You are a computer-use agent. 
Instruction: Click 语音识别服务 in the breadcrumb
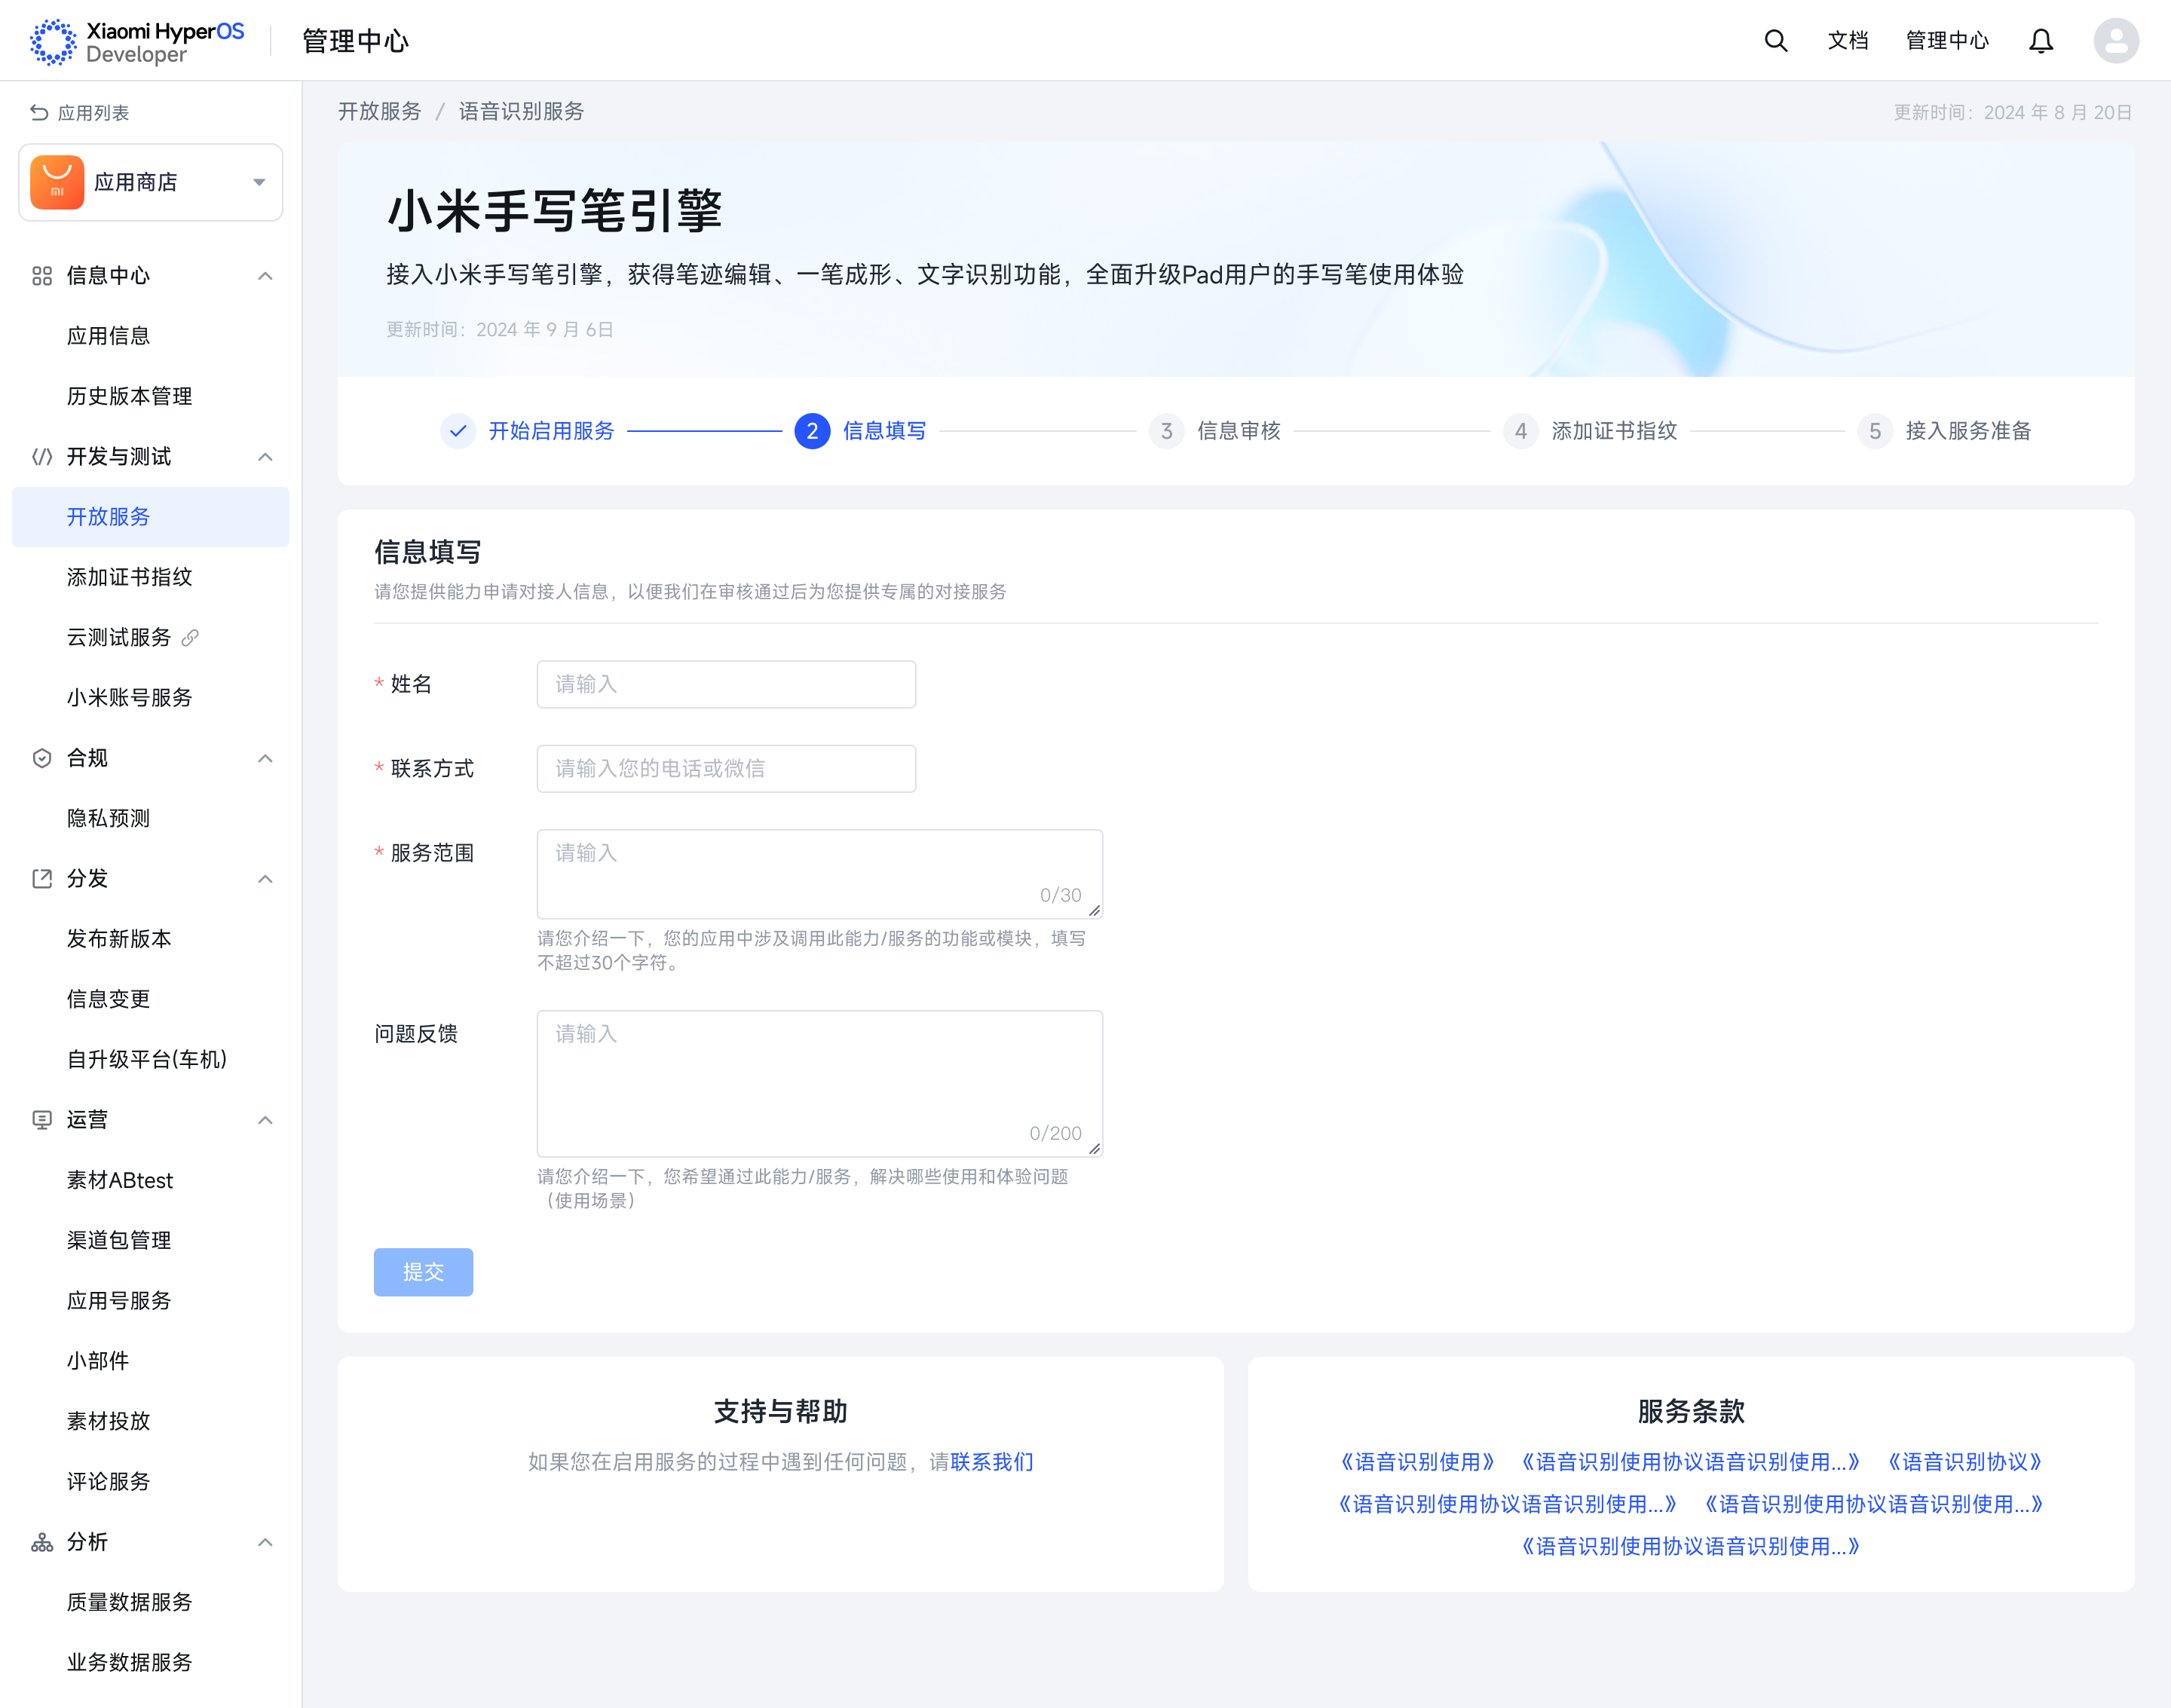(521, 111)
